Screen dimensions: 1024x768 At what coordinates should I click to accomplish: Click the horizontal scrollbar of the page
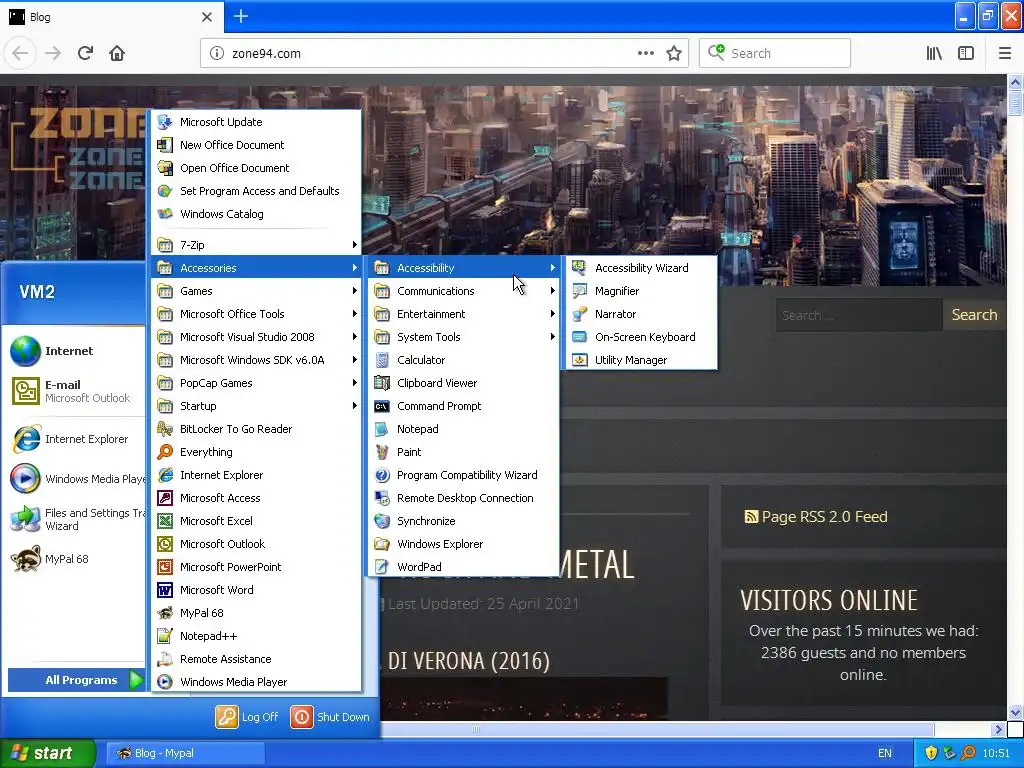[x=656, y=729]
